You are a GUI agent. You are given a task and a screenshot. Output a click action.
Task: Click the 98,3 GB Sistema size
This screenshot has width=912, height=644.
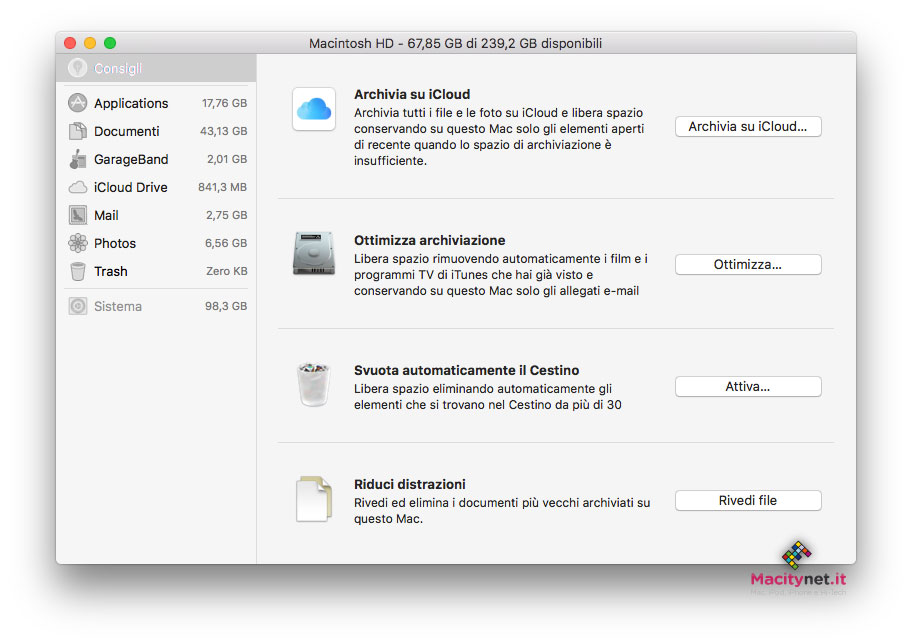[x=226, y=306]
